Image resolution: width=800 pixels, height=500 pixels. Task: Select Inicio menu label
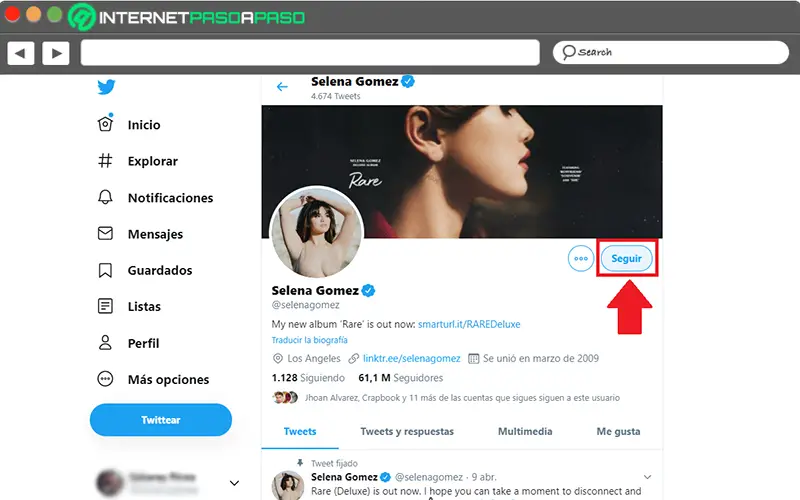(x=144, y=124)
